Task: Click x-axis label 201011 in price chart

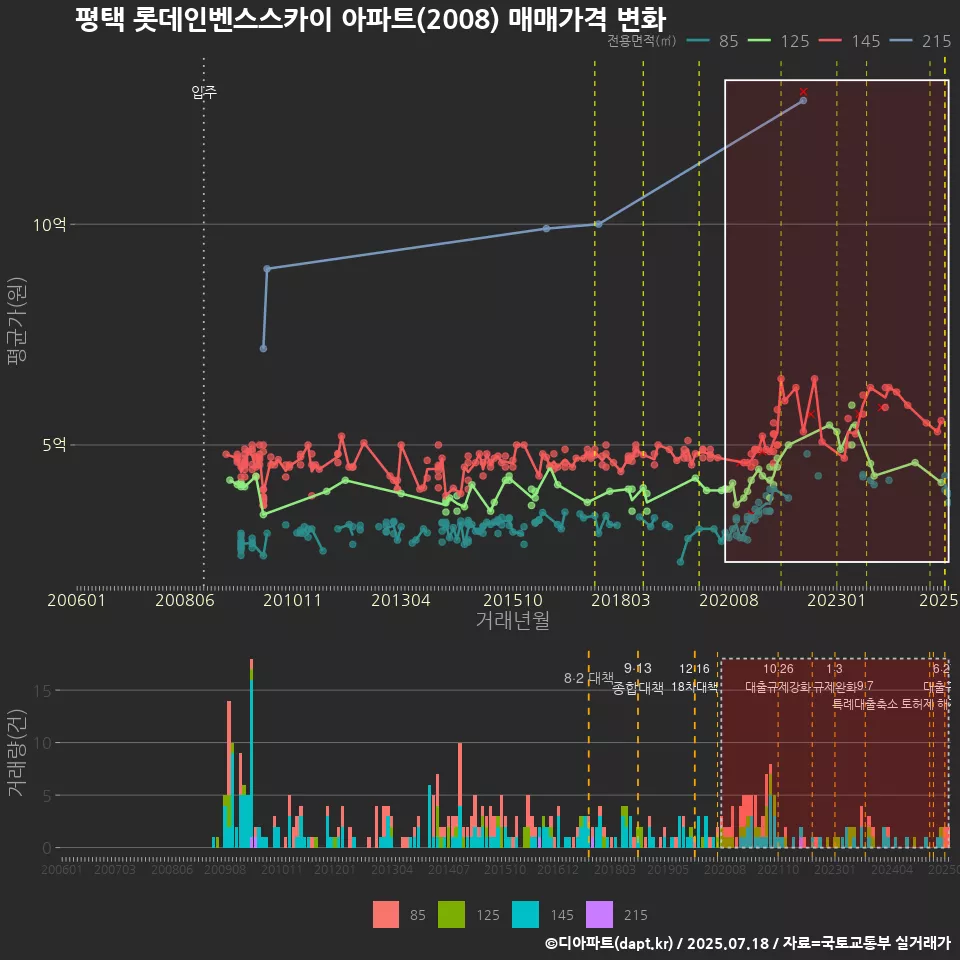Action: point(293,600)
